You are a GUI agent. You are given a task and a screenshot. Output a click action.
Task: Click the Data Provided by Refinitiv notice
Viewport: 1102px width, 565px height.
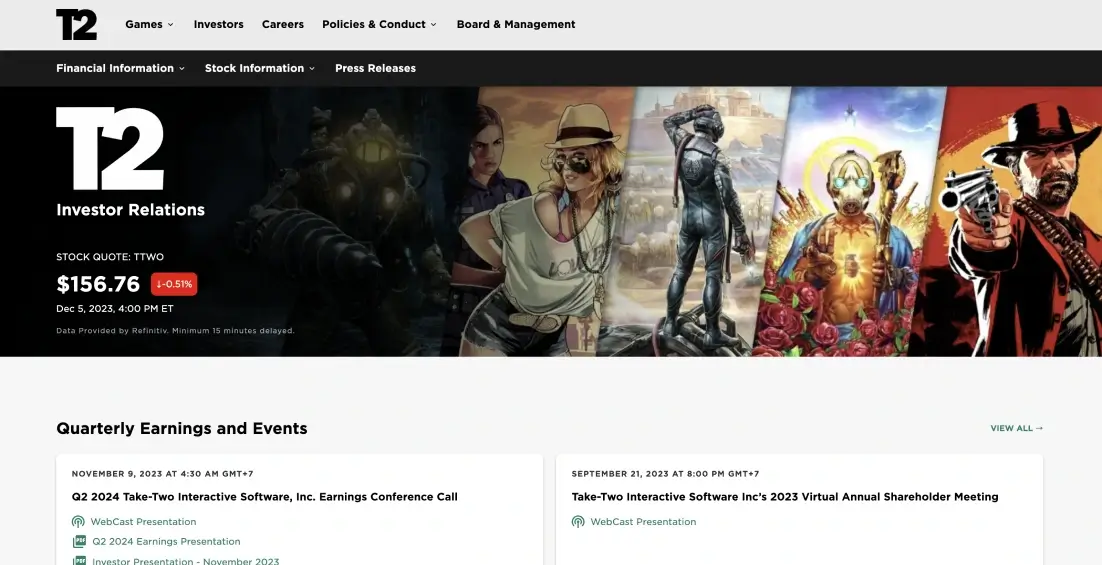pyautogui.click(x=175, y=330)
